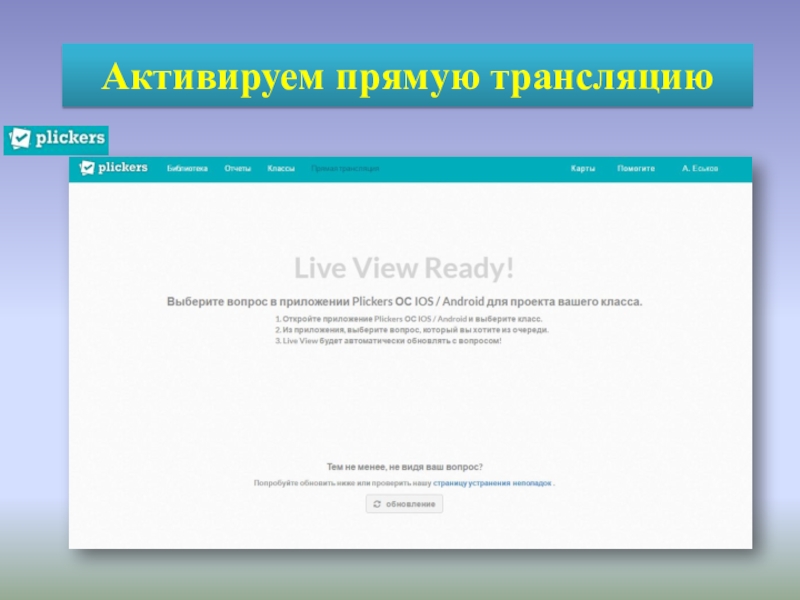The image size is (800, 600).
Task: Click the step 1 text Откройте приложение Plickers
Action: point(408,319)
